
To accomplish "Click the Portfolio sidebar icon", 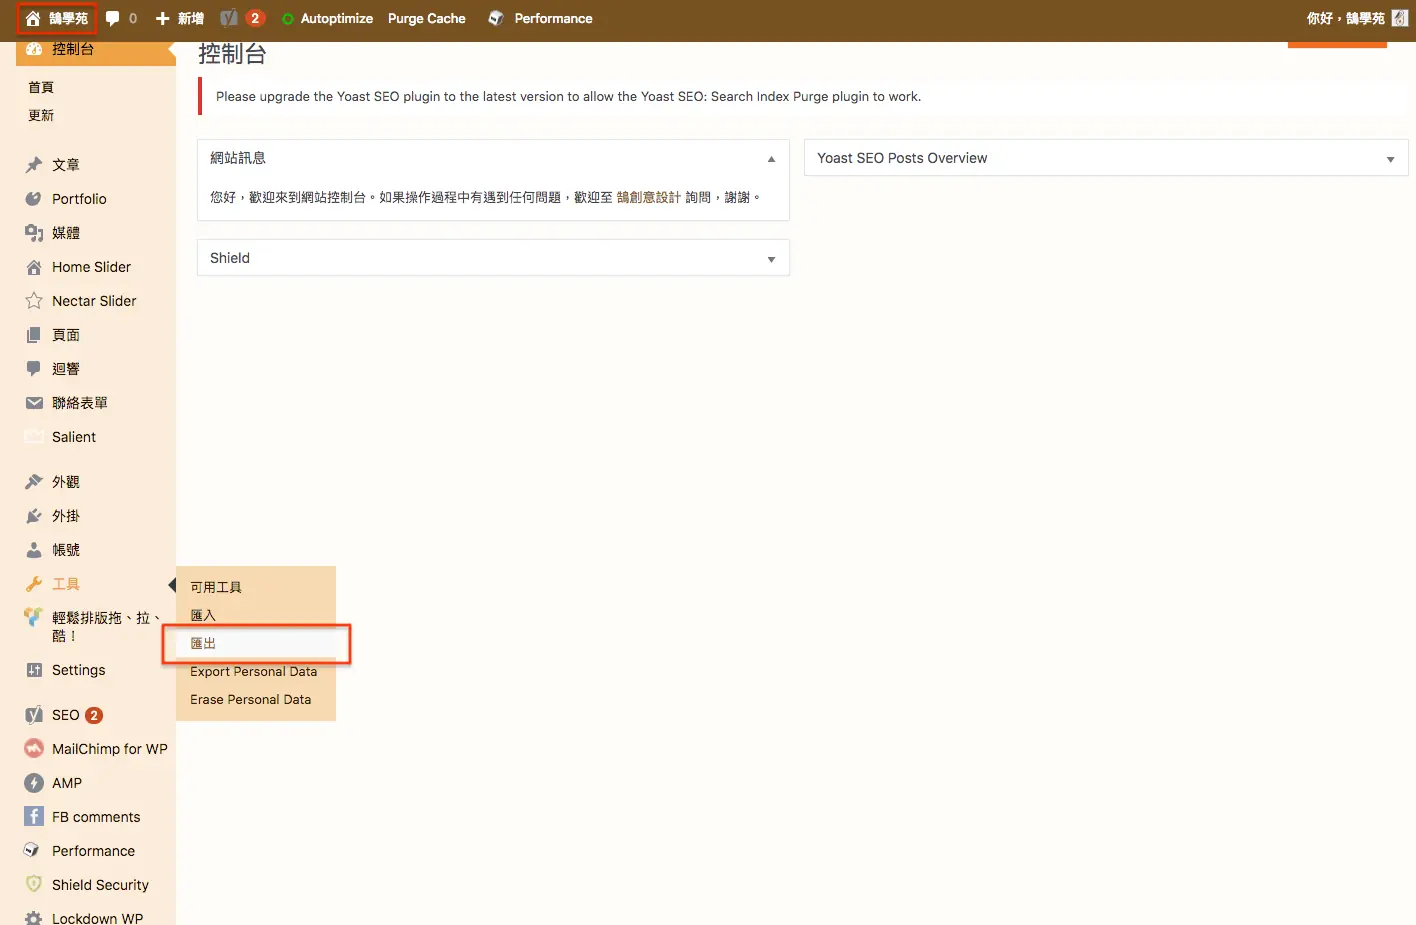I will (x=34, y=199).
